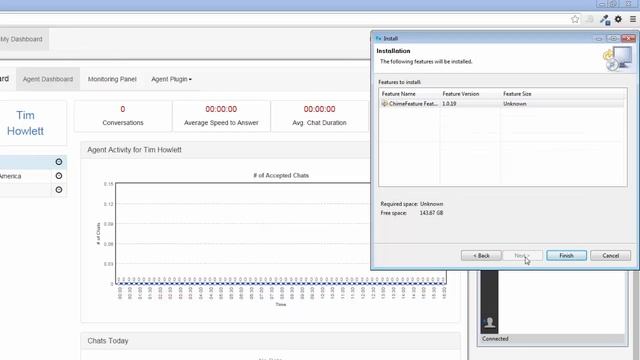640x360 pixels.
Task: Click the Unknown feature size cell
Action: tap(515, 104)
